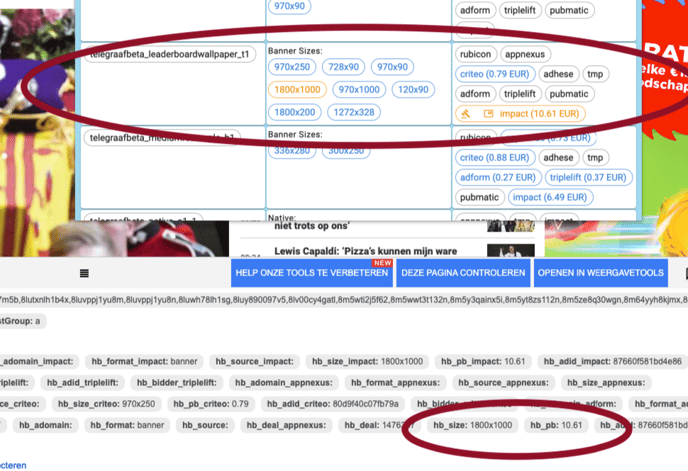Screen dimensions: 688x471
Task: Click the criteo (0.88 EUR) bidder chip
Action: (x=494, y=157)
